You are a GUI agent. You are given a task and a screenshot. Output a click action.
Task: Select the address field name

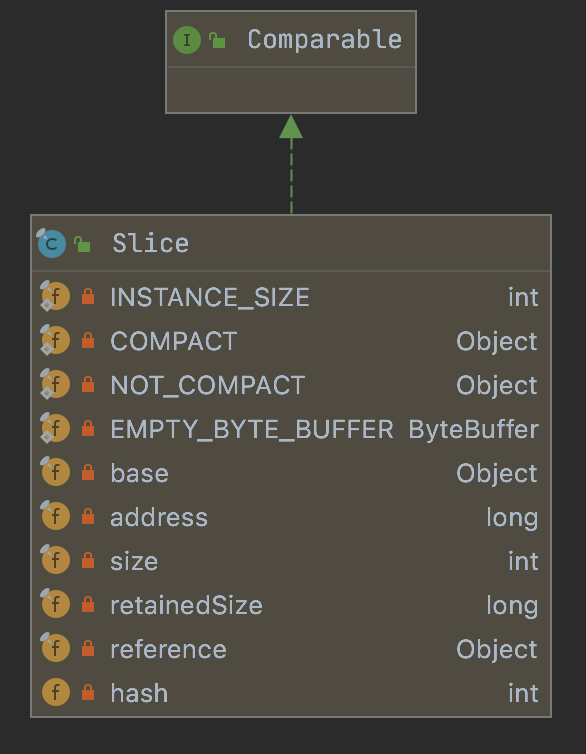pyautogui.click(x=159, y=517)
